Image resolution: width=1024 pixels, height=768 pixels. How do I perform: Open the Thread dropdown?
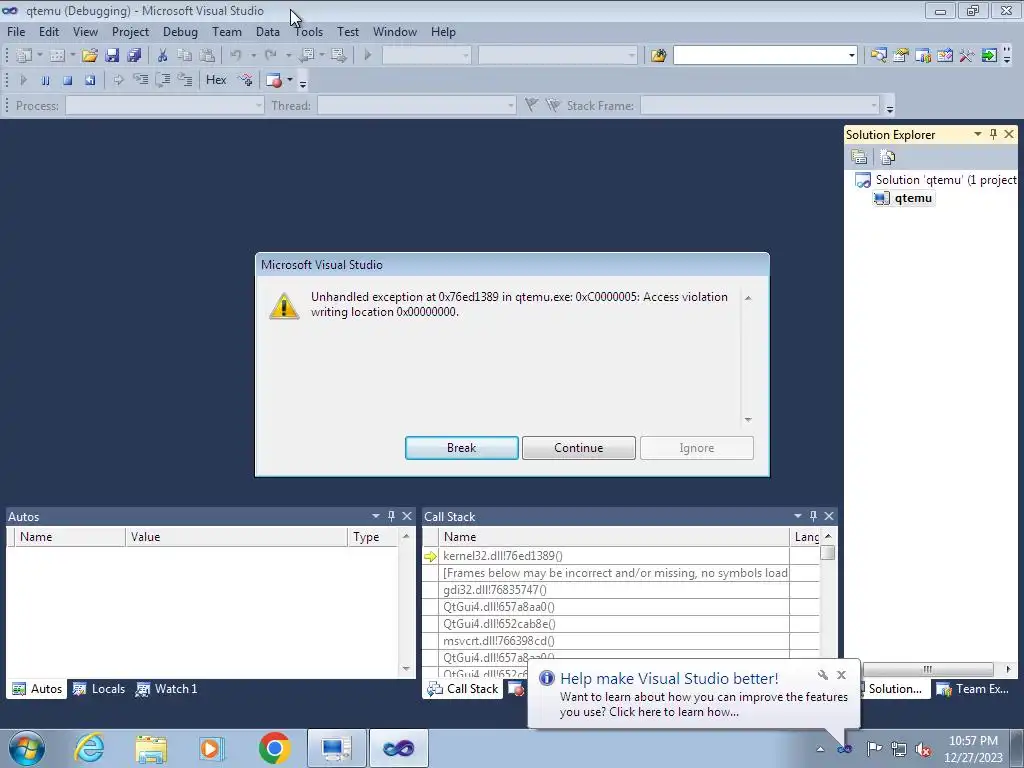coord(511,105)
